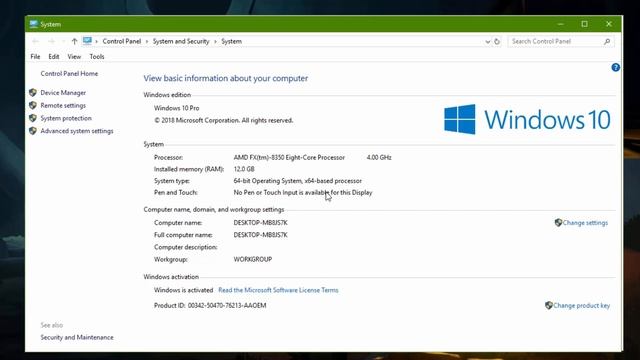Open Help with the blue question mark
Image resolution: width=640 pixels, height=360 pixels.
coord(616,67)
